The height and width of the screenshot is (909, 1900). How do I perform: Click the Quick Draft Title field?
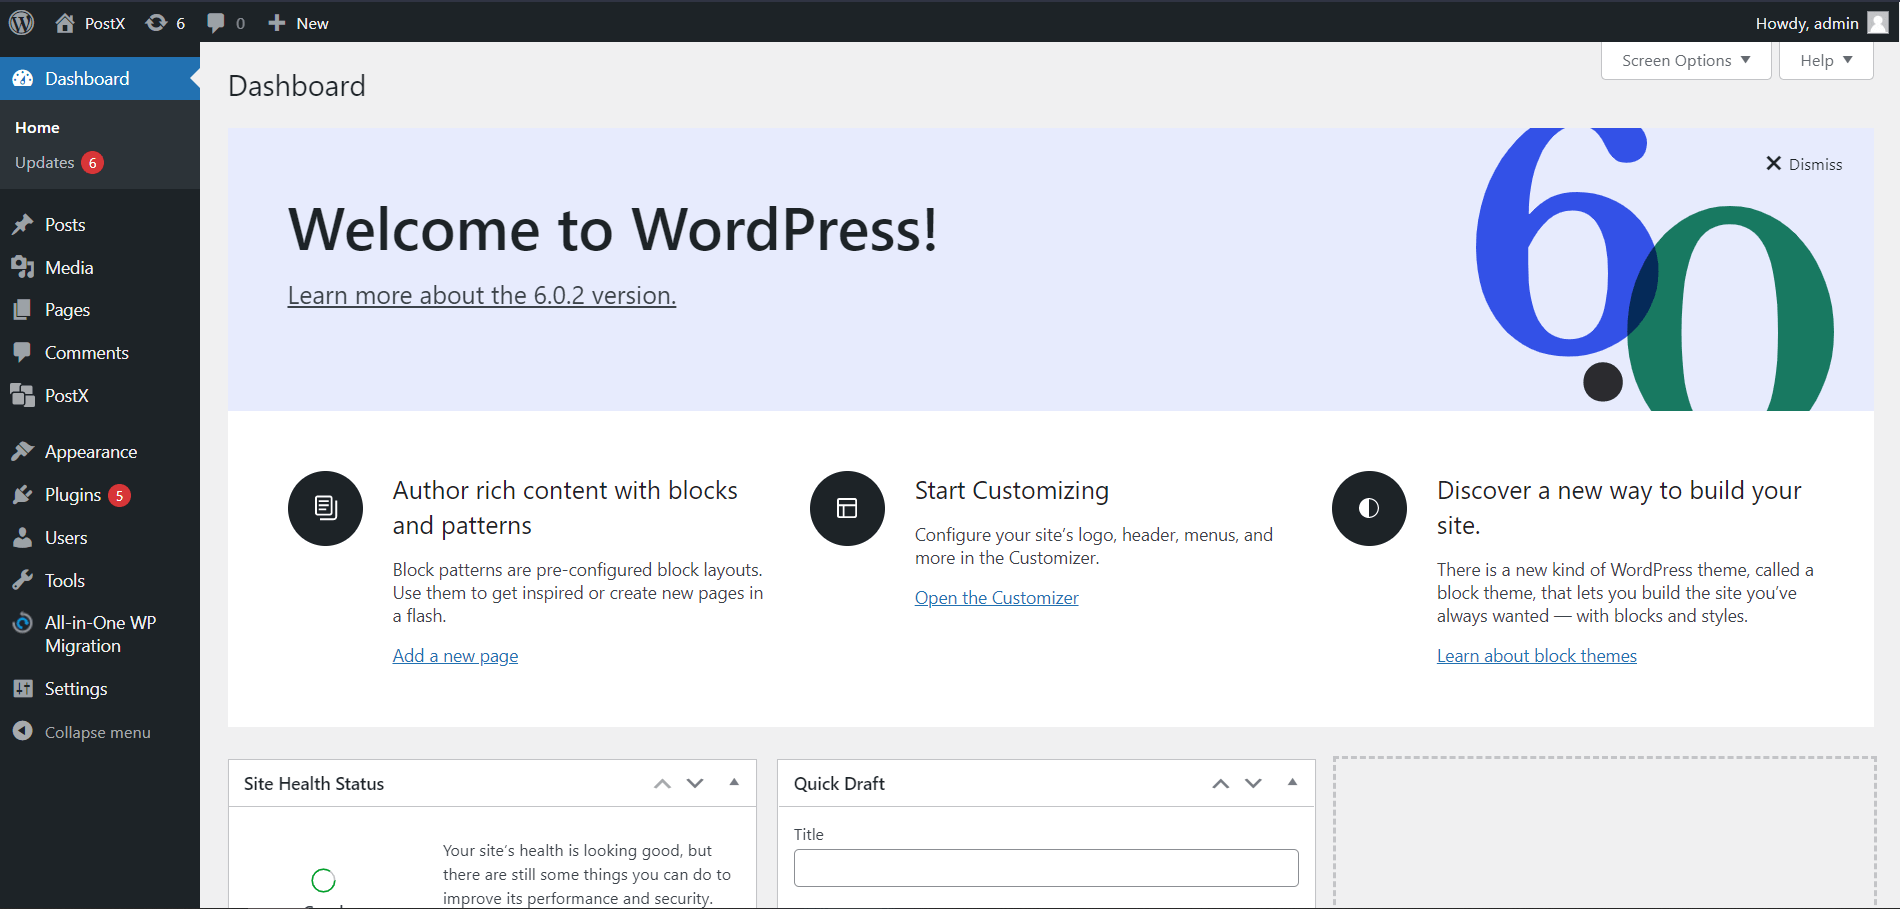(x=1046, y=868)
